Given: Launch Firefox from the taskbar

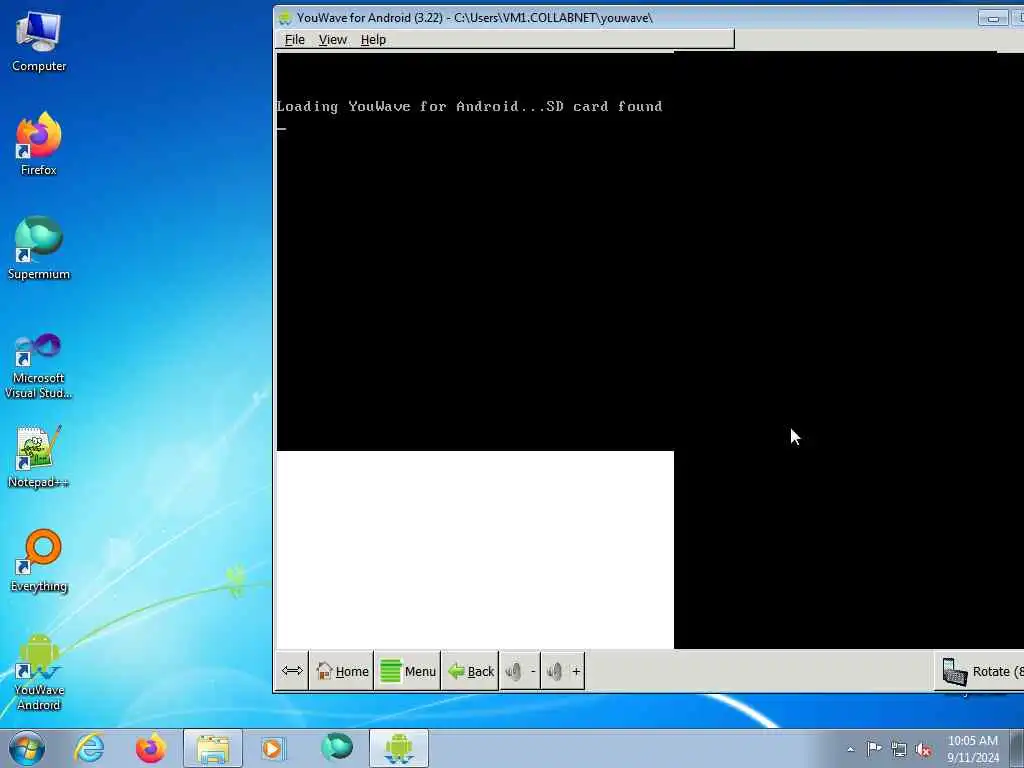Looking at the screenshot, I should coord(150,748).
